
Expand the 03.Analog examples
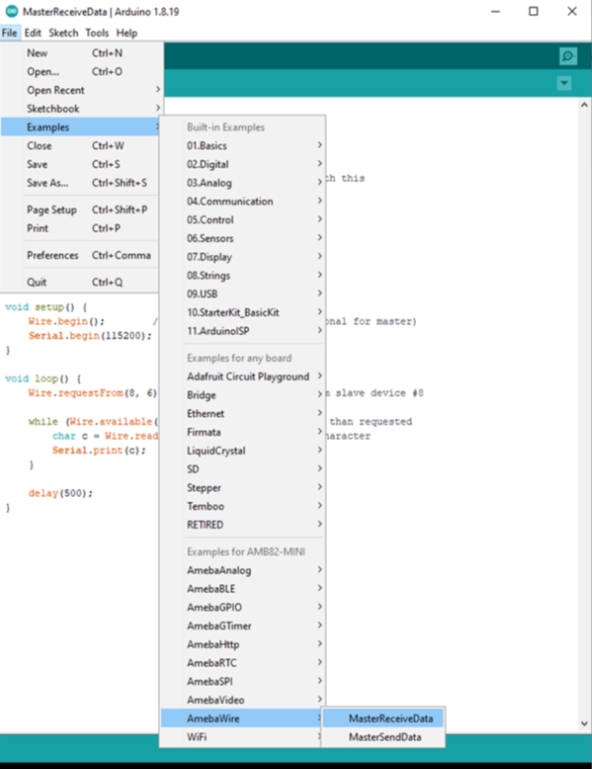(x=243, y=183)
